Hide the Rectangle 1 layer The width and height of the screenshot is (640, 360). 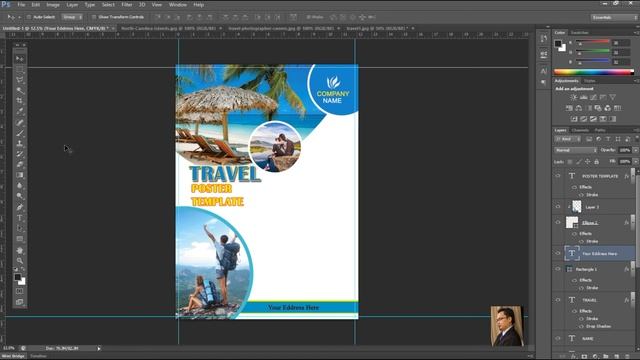click(558, 269)
